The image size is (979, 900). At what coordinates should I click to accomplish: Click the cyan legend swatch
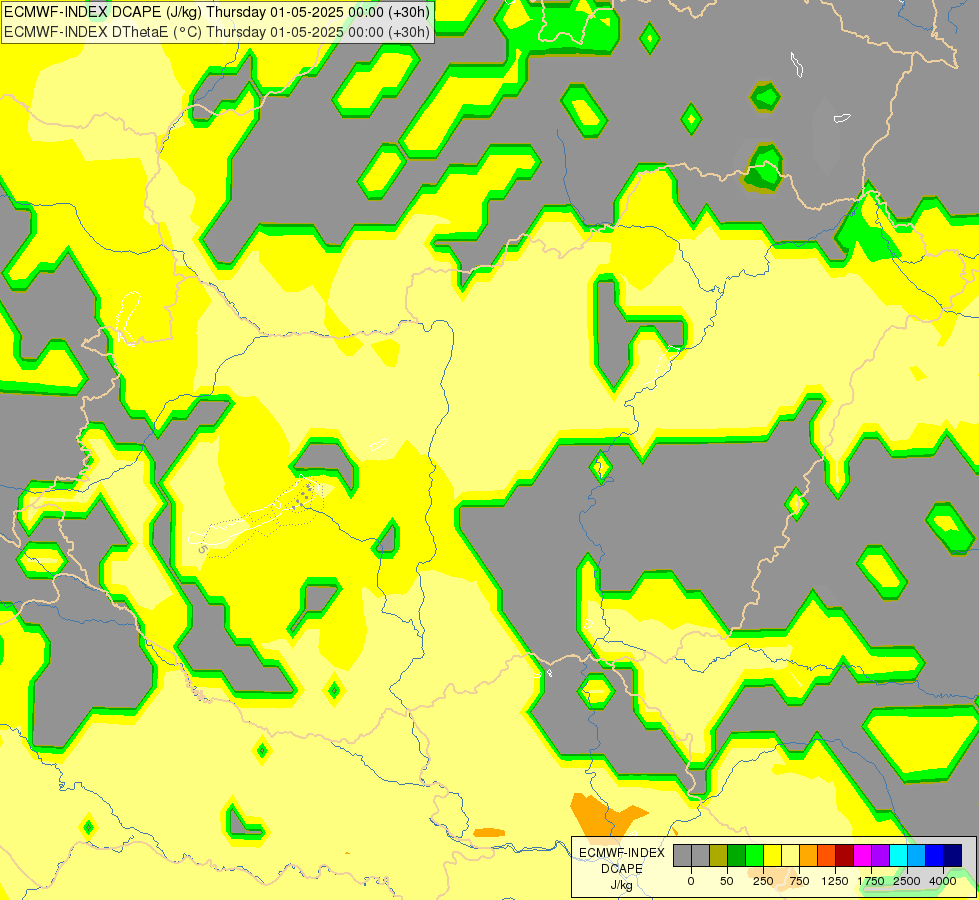(898, 855)
